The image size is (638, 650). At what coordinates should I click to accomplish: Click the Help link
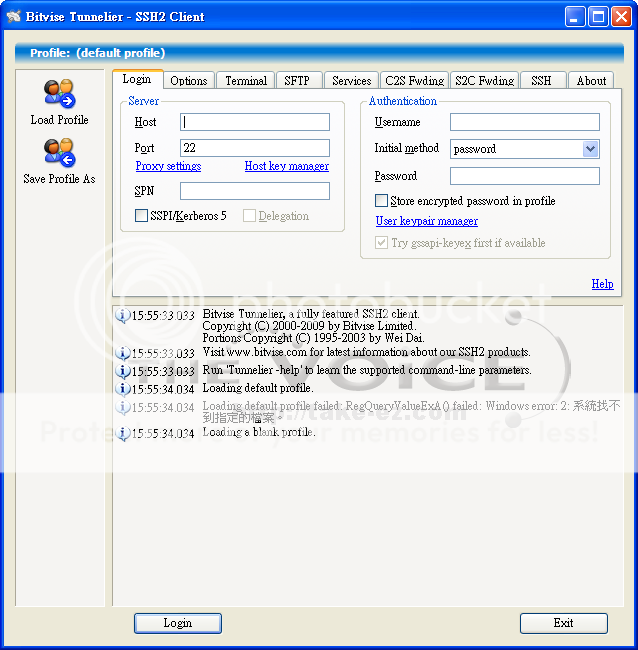(x=602, y=284)
